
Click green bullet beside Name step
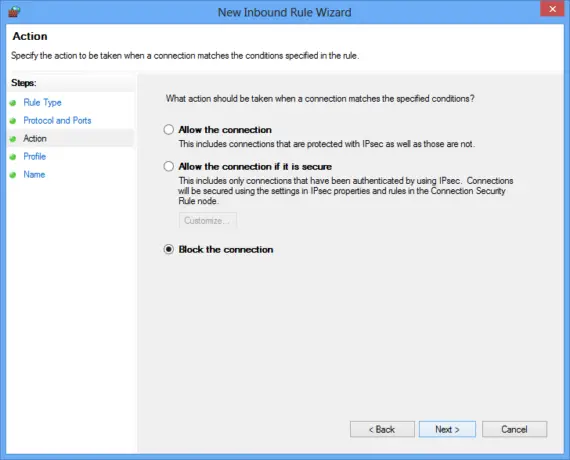pyautogui.click(x=13, y=175)
